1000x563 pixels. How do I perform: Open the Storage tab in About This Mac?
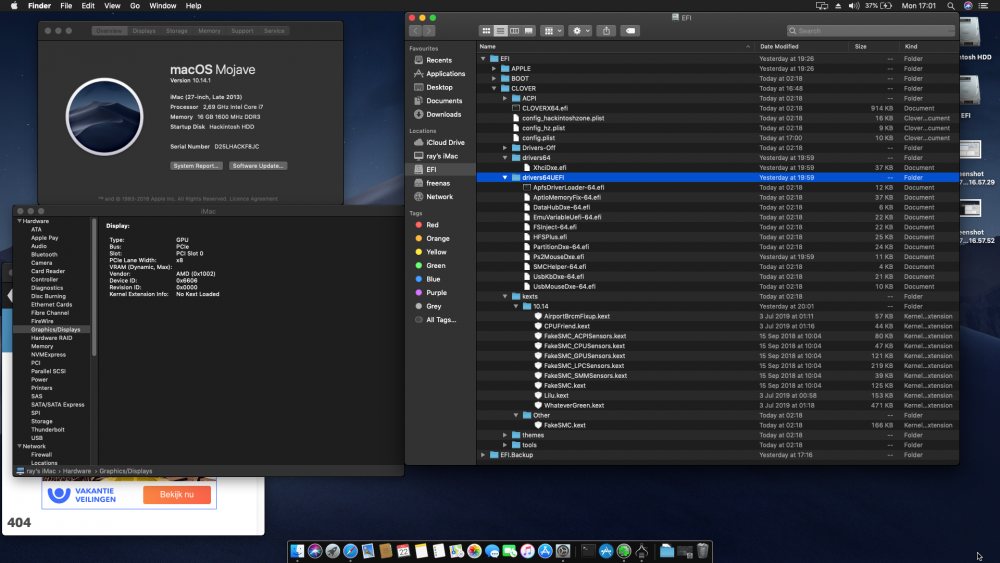pyautogui.click(x=177, y=31)
